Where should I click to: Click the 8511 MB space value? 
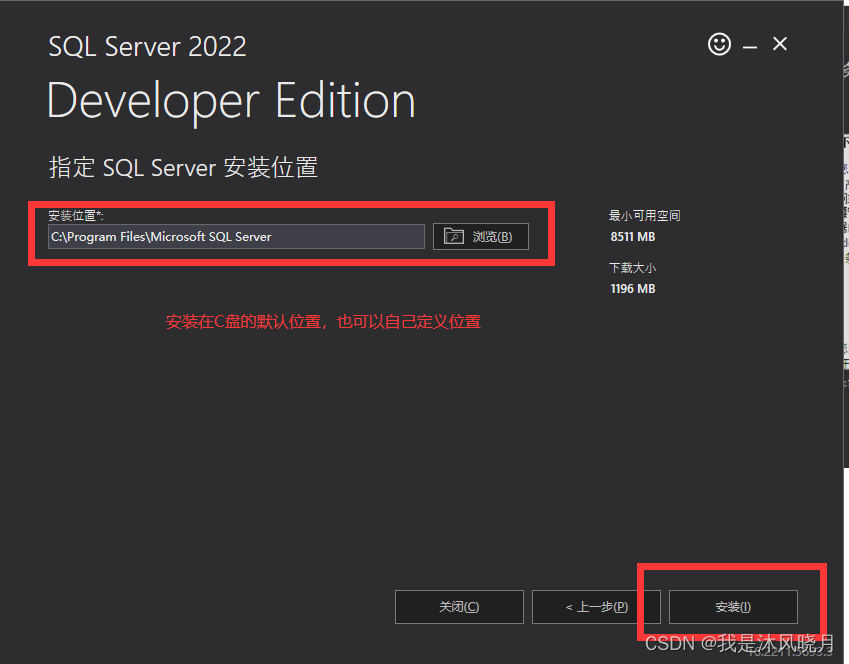[632, 237]
